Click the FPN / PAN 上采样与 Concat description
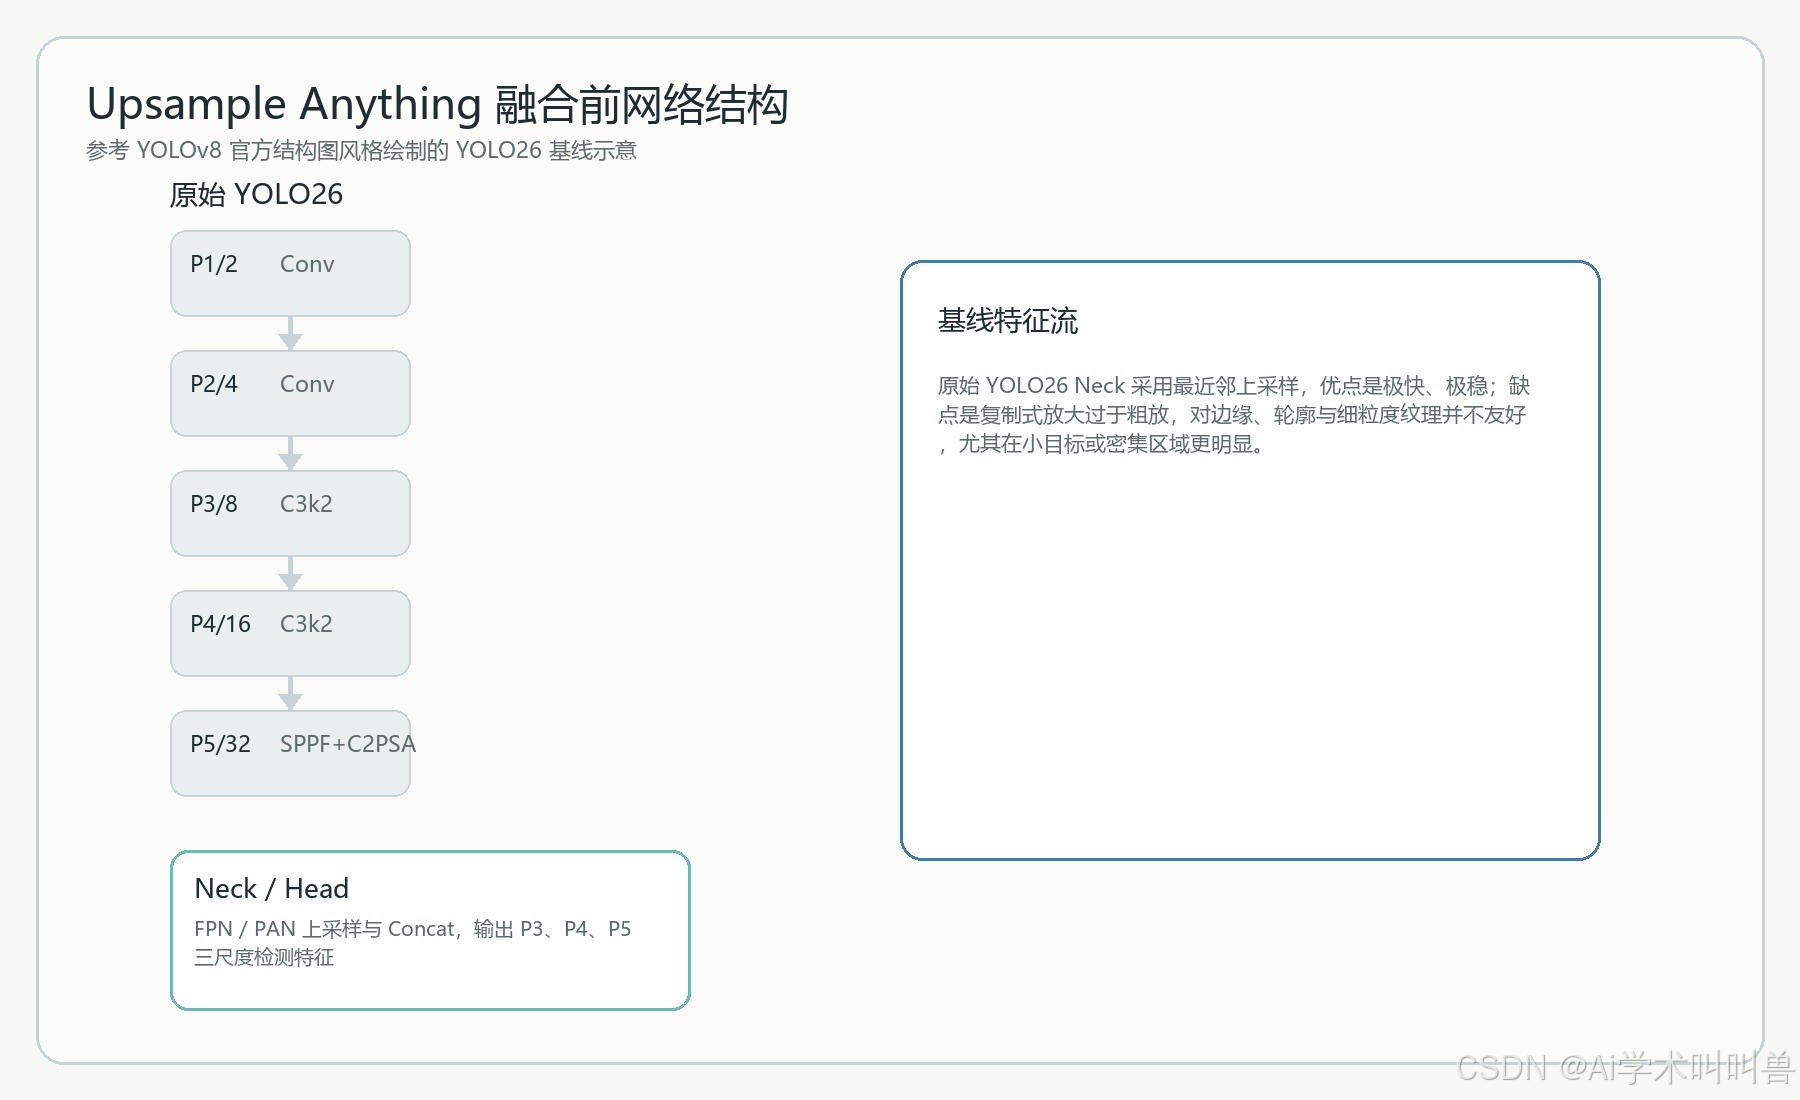This screenshot has height=1100, width=1800. click(412, 929)
